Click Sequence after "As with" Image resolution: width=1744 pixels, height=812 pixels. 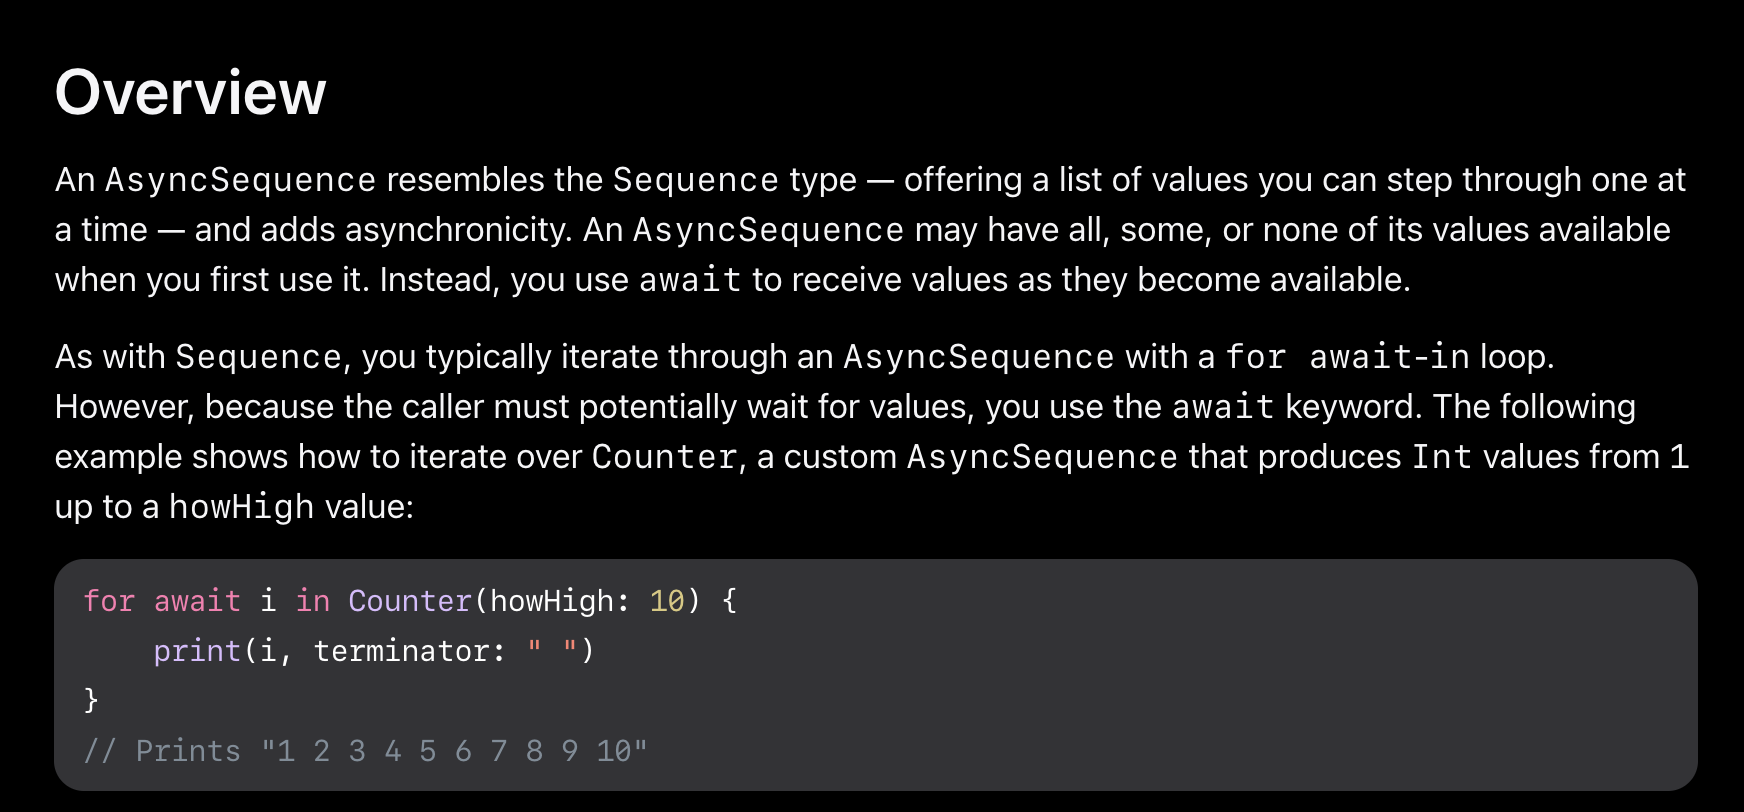tap(259, 357)
